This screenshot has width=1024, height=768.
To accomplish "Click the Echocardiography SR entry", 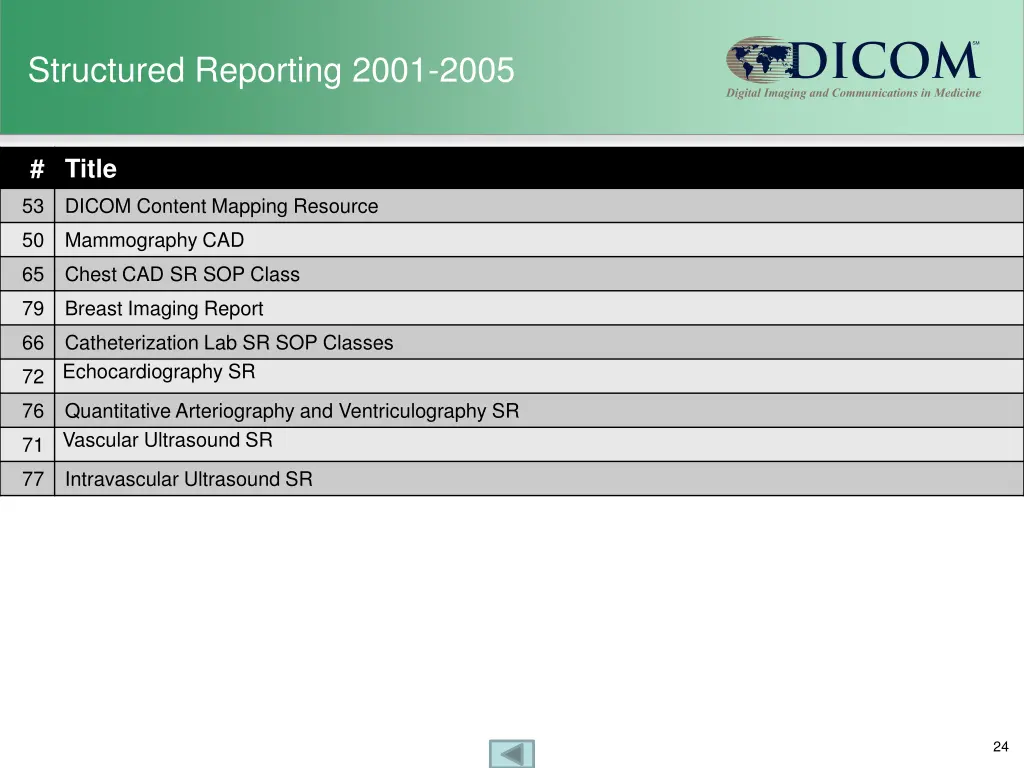I will [159, 372].
